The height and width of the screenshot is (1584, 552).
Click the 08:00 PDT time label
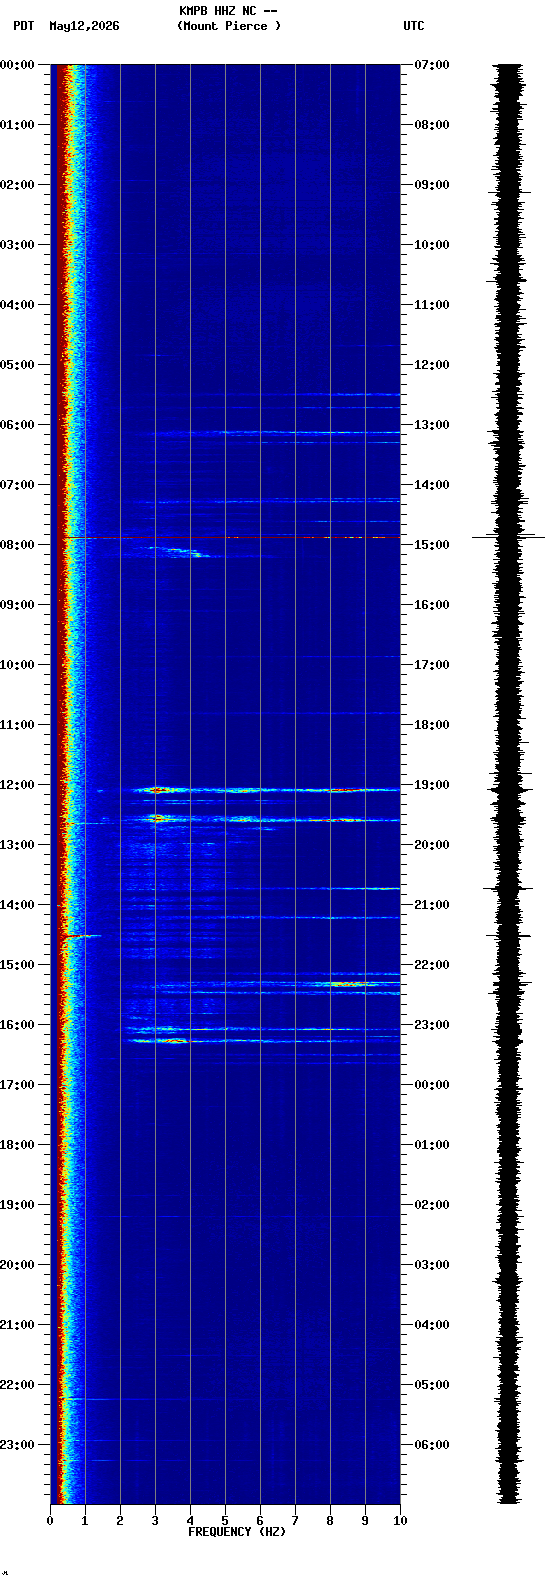pyautogui.click(x=17, y=545)
